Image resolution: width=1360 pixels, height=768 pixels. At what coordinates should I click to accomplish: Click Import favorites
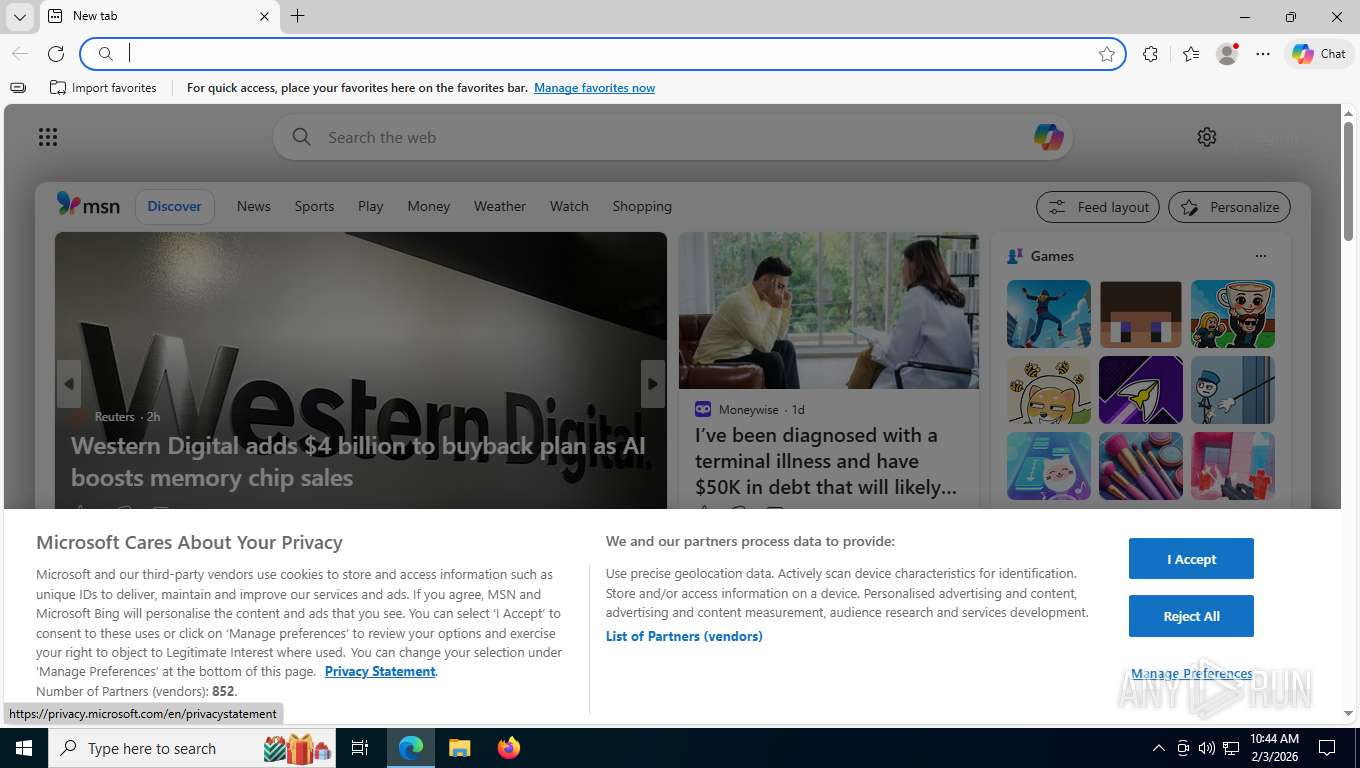pyautogui.click(x=103, y=88)
